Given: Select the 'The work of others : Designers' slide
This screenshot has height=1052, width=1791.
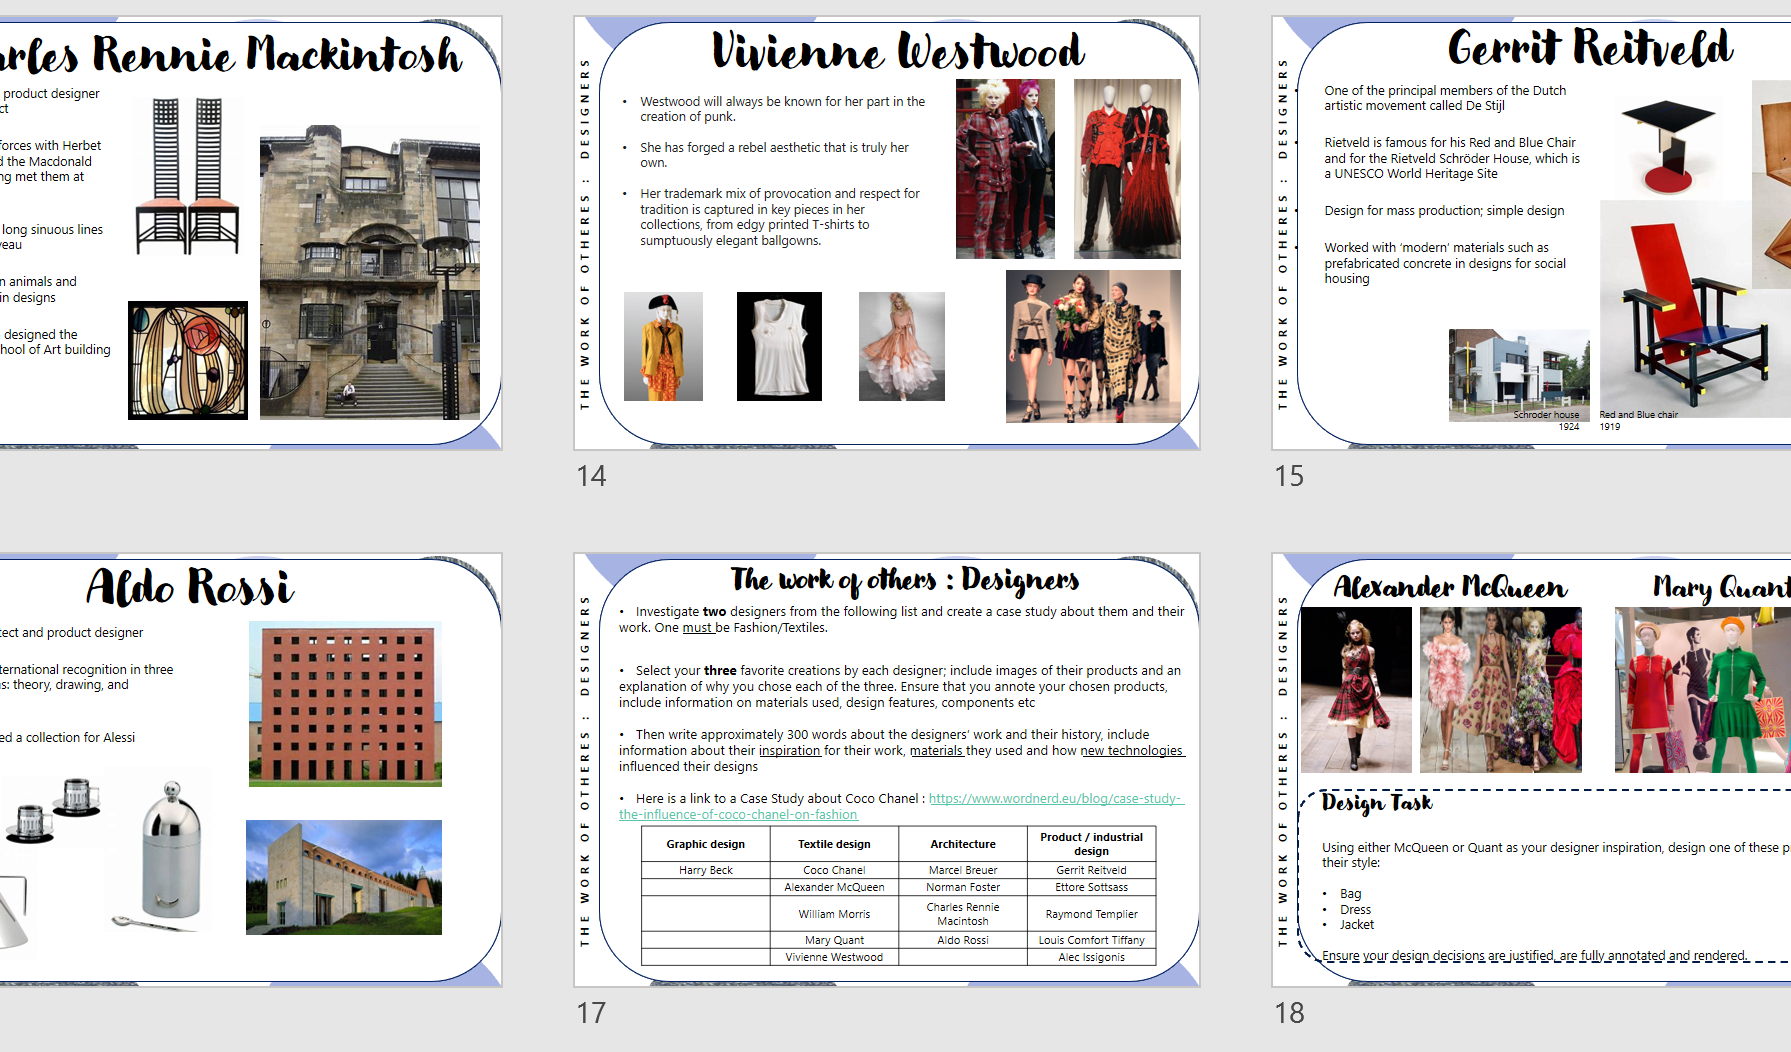Looking at the screenshot, I should click(x=887, y=770).
